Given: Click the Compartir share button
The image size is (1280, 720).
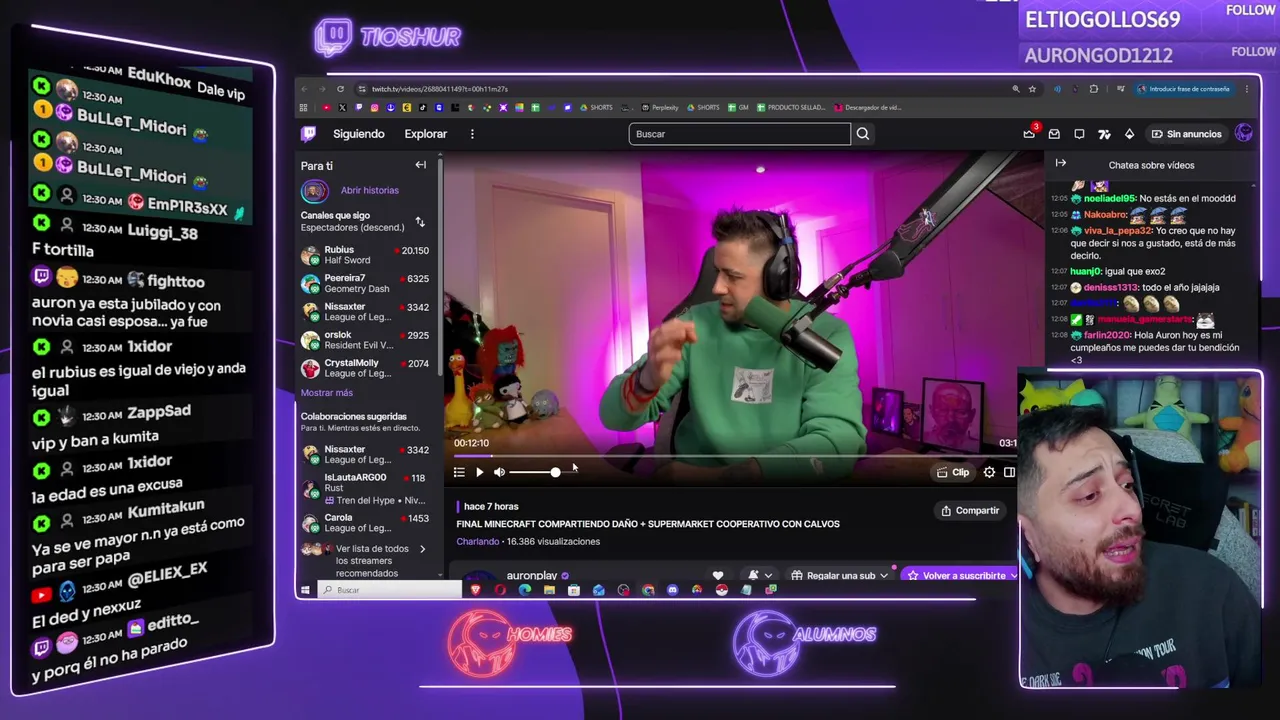Looking at the screenshot, I should coord(970,511).
